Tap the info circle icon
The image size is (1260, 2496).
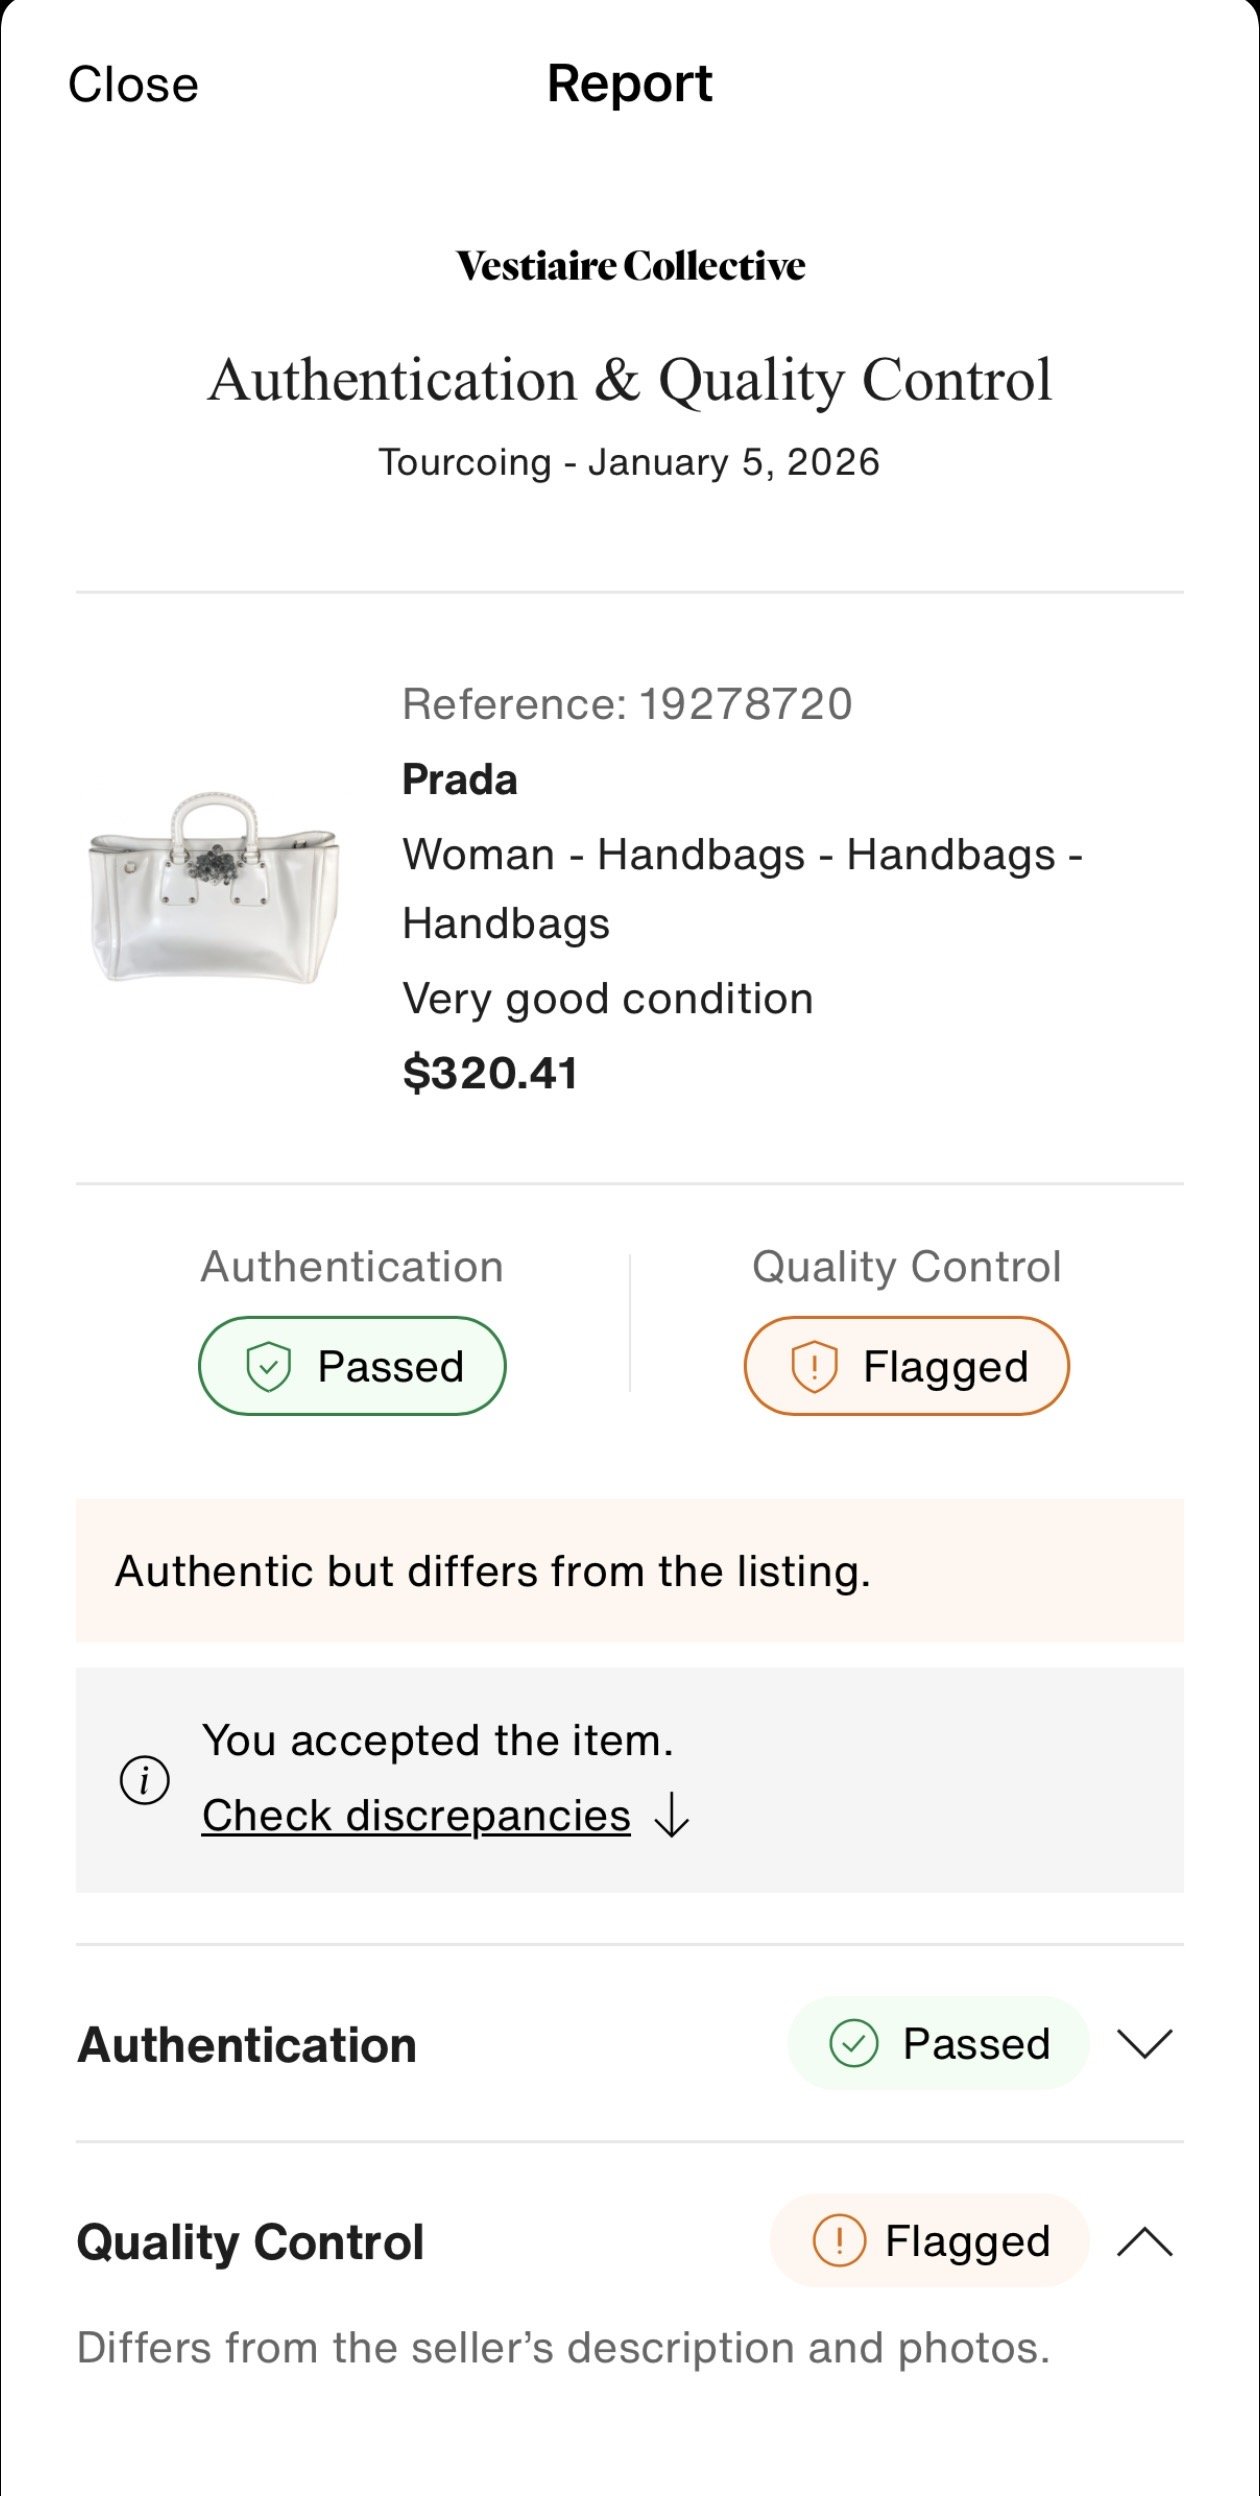145,1780
